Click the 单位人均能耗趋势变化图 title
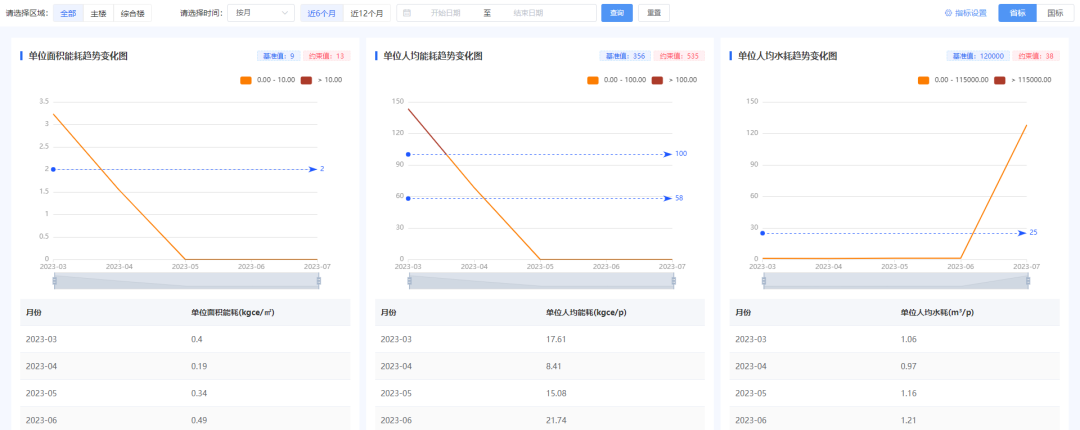Viewport: 1080px width, 430px height. coord(433,57)
